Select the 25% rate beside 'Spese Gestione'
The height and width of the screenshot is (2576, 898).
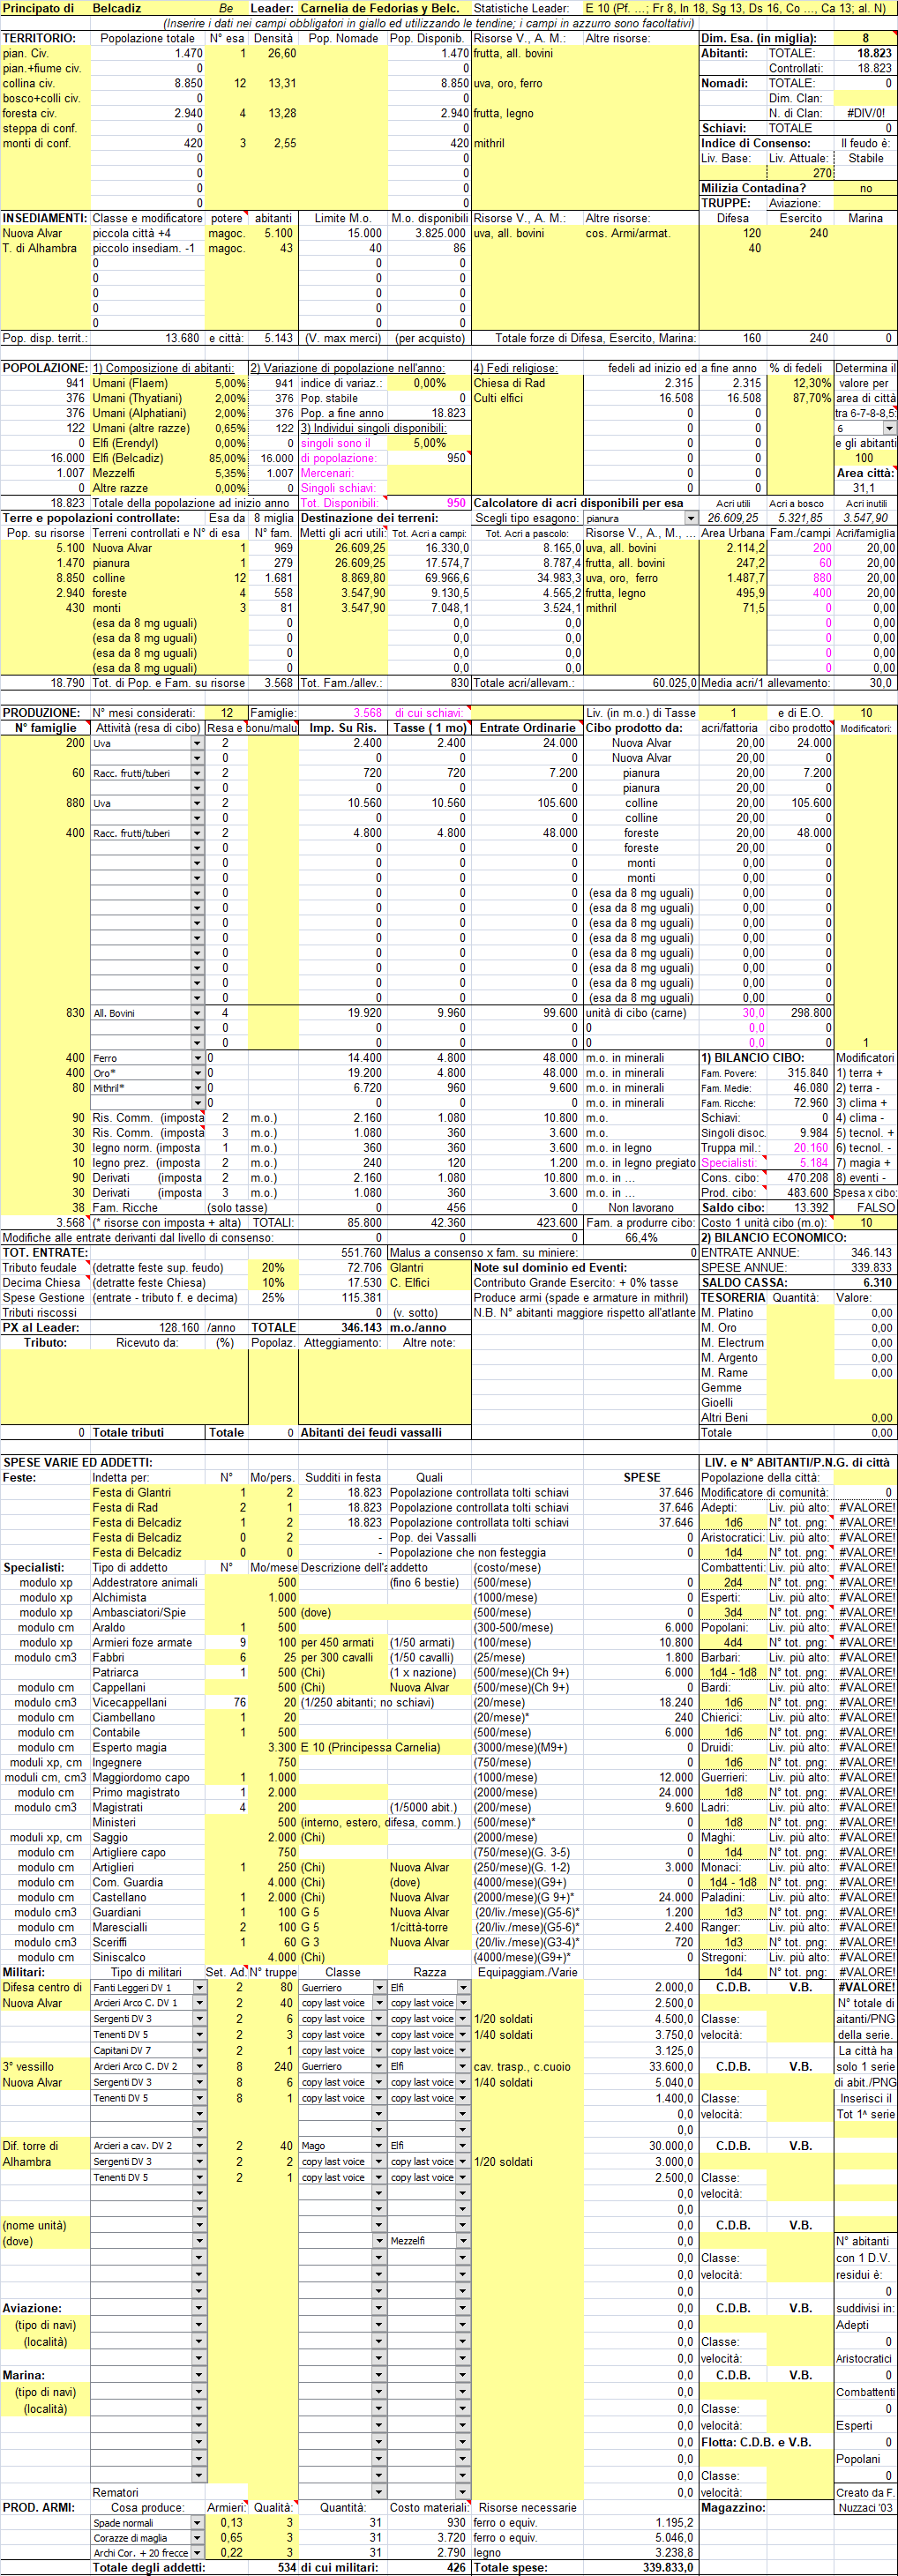[x=273, y=1298]
